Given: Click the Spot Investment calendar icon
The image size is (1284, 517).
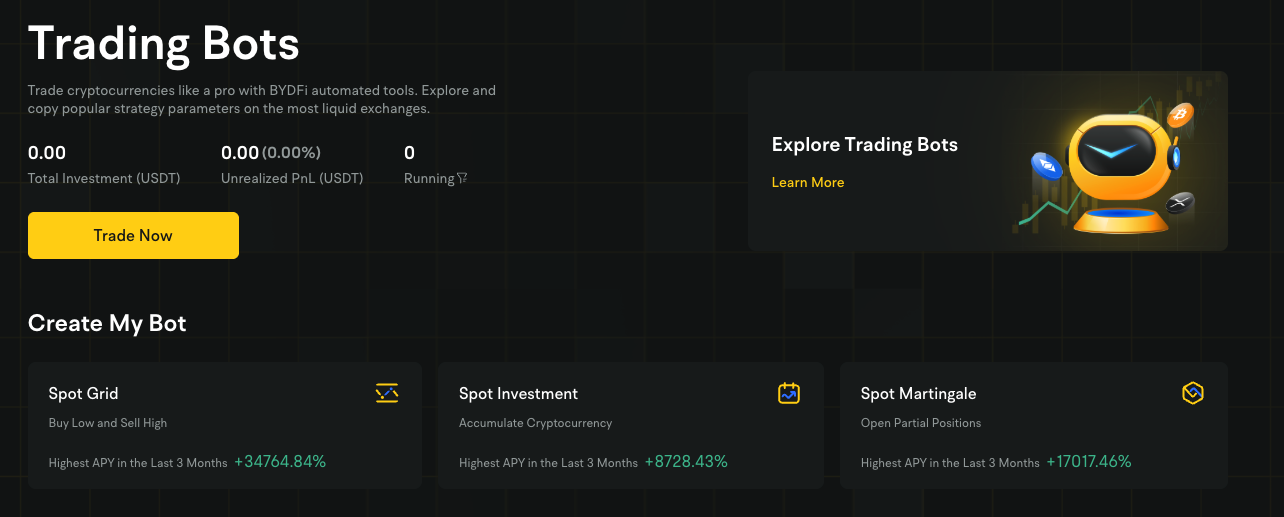Looking at the screenshot, I should click(x=789, y=393).
